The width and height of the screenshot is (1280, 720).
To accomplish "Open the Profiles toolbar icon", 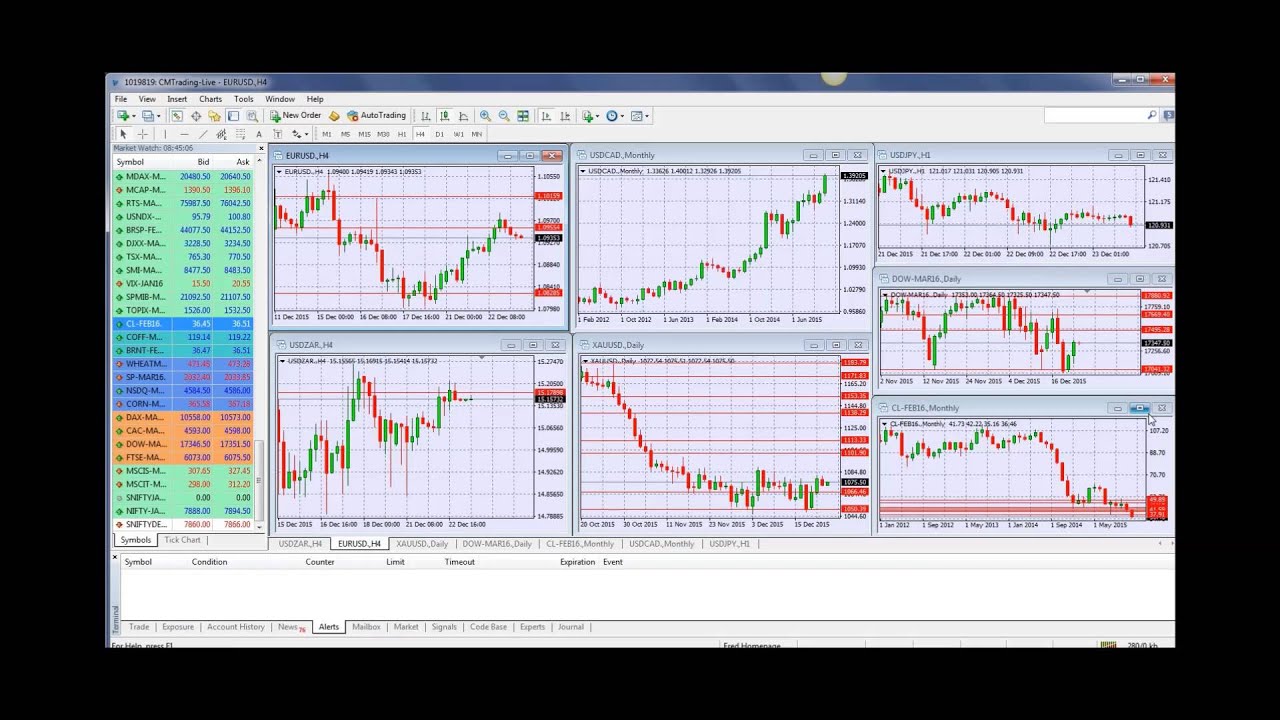I will [x=150, y=116].
